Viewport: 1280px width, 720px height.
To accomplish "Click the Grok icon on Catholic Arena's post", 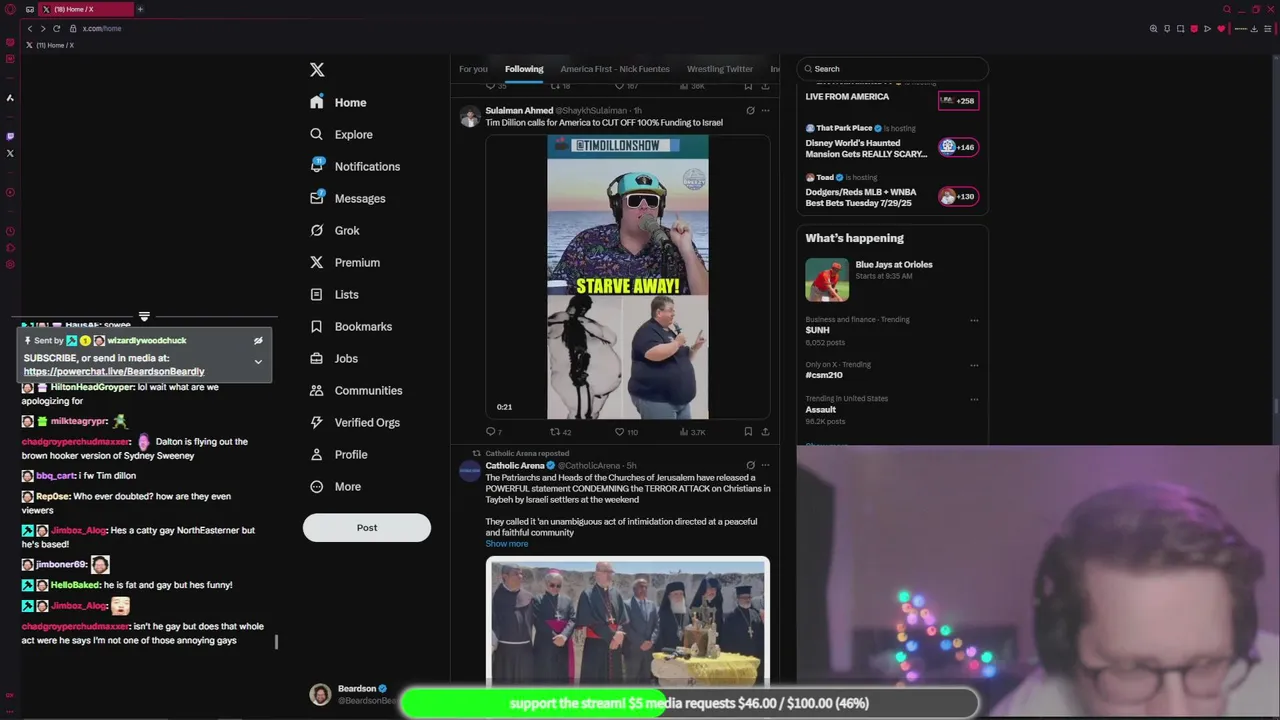I will pyautogui.click(x=750, y=465).
